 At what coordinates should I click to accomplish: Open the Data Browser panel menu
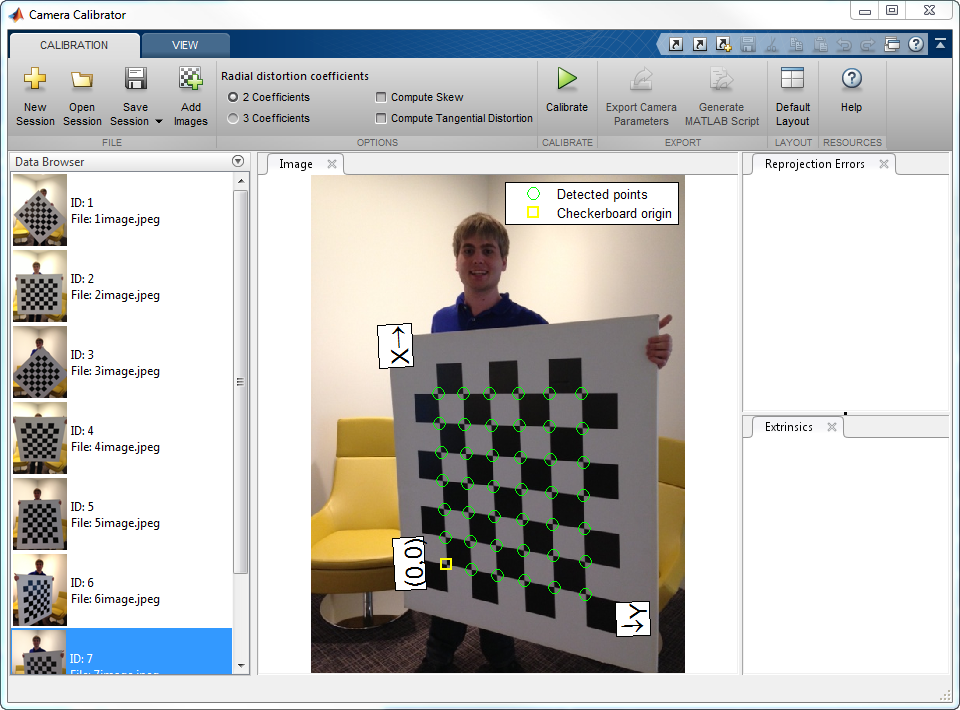click(x=238, y=161)
